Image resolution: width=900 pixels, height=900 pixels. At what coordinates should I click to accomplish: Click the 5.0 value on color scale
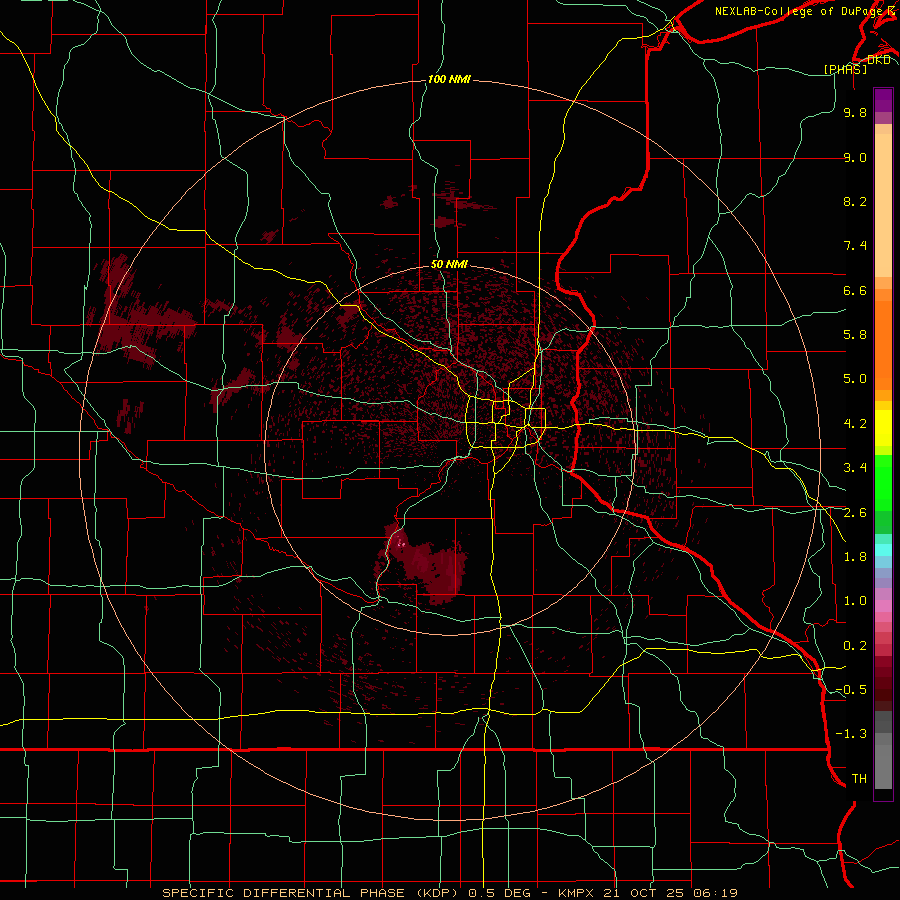pyautogui.click(x=855, y=379)
